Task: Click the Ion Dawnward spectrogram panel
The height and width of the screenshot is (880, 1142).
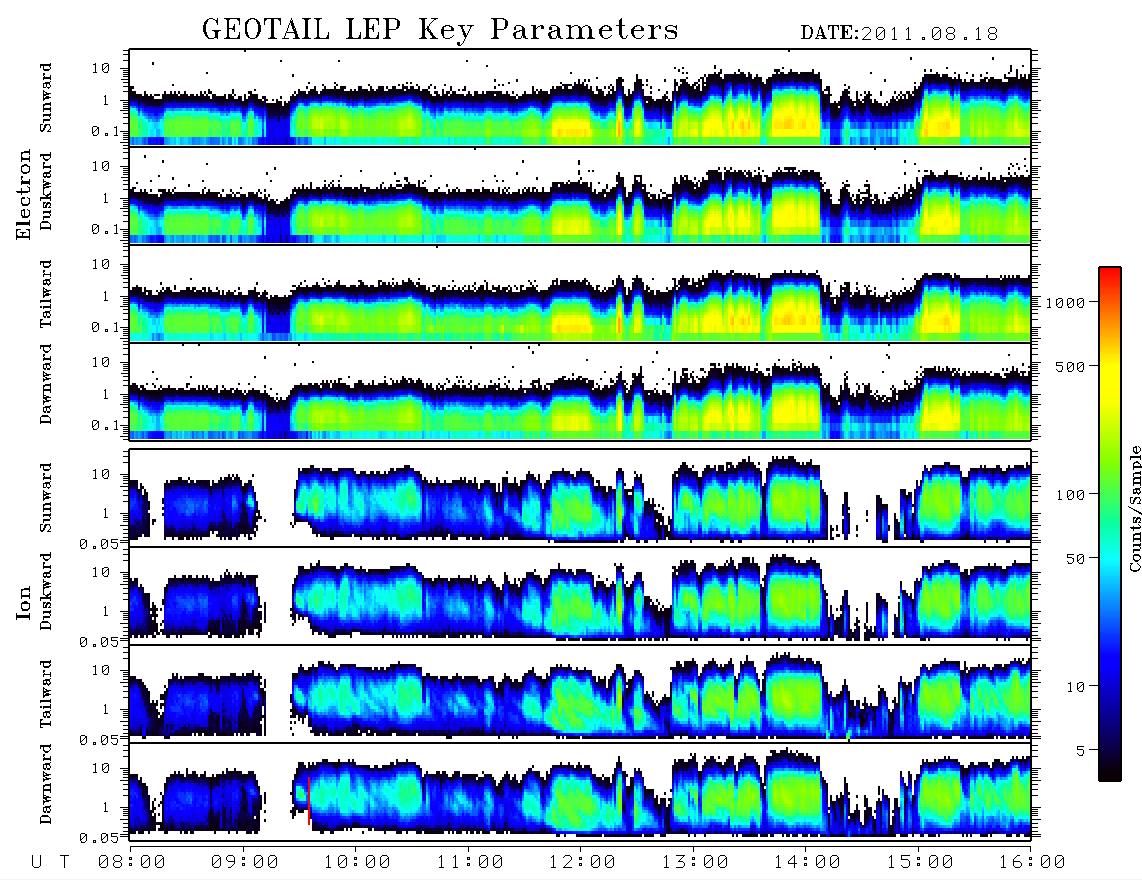Action: [580, 791]
